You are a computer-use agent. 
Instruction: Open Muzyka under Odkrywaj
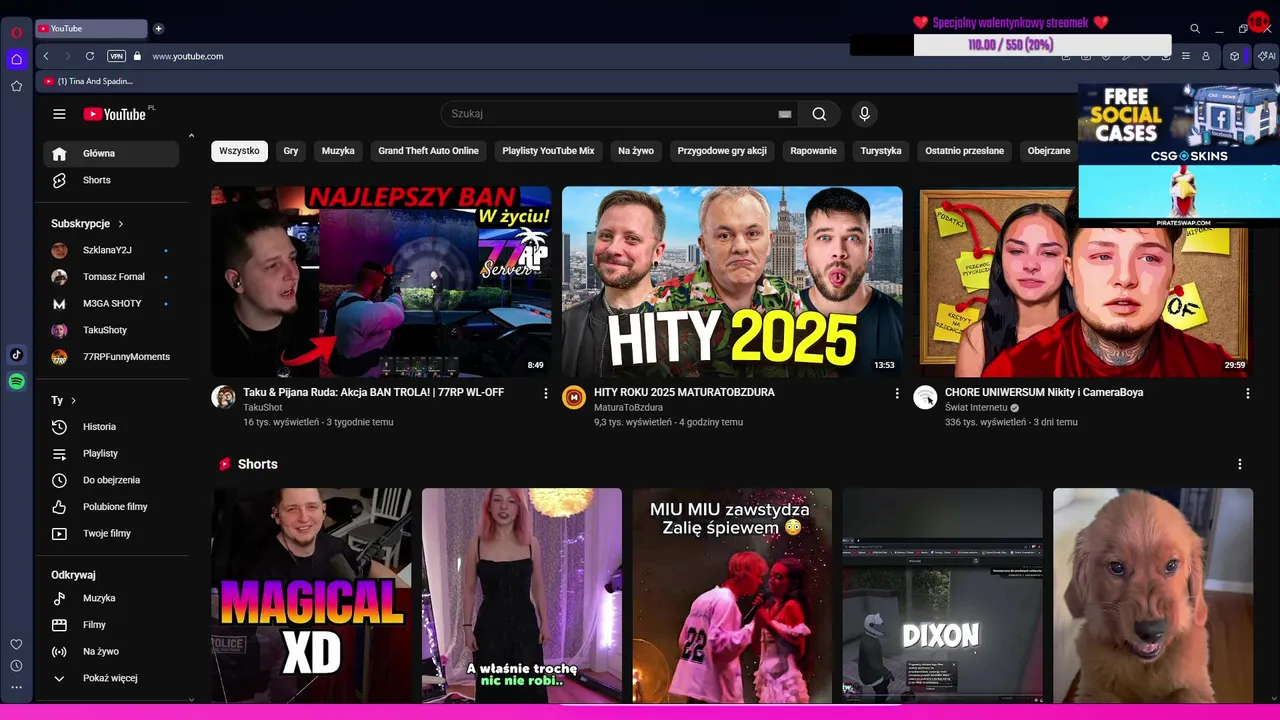pos(111,598)
